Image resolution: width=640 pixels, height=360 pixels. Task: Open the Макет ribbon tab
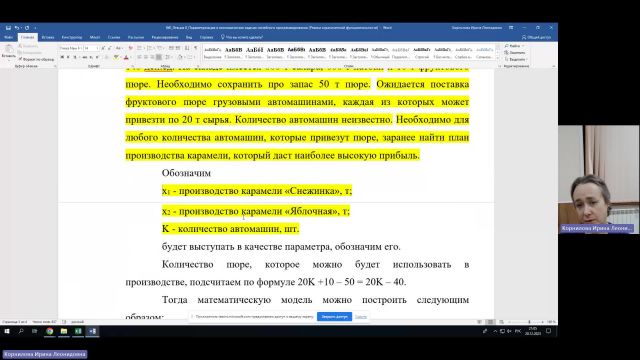point(95,37)
